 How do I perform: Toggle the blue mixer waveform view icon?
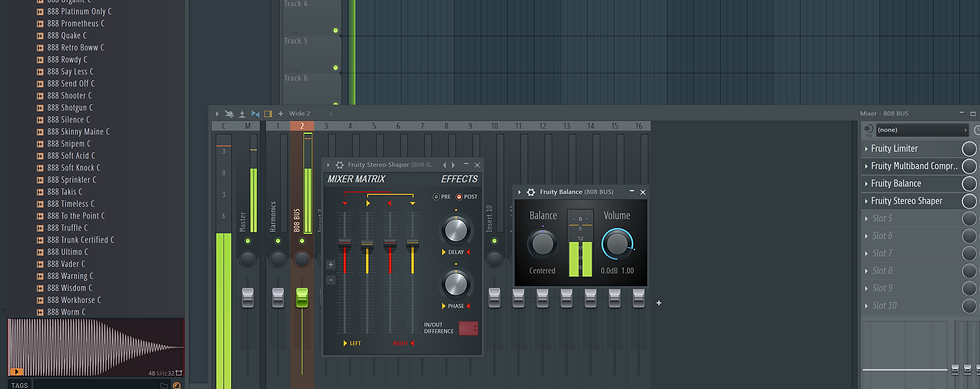(255, 114)
